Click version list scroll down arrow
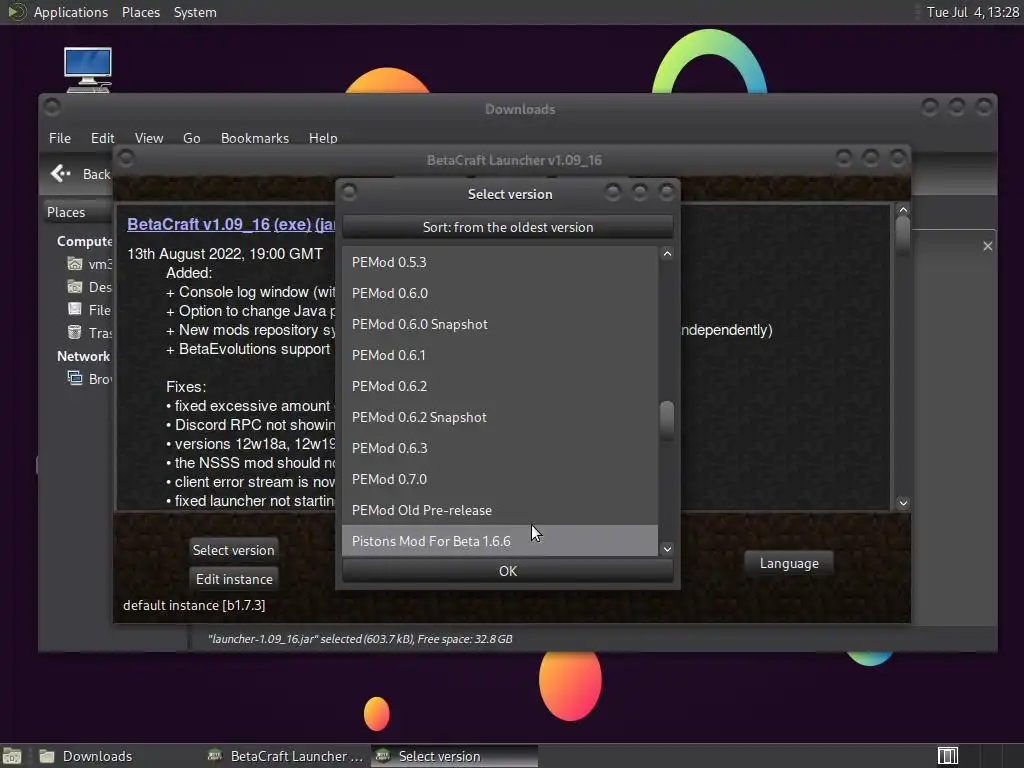Screen dimensions: 1024x768 point(667,549)
